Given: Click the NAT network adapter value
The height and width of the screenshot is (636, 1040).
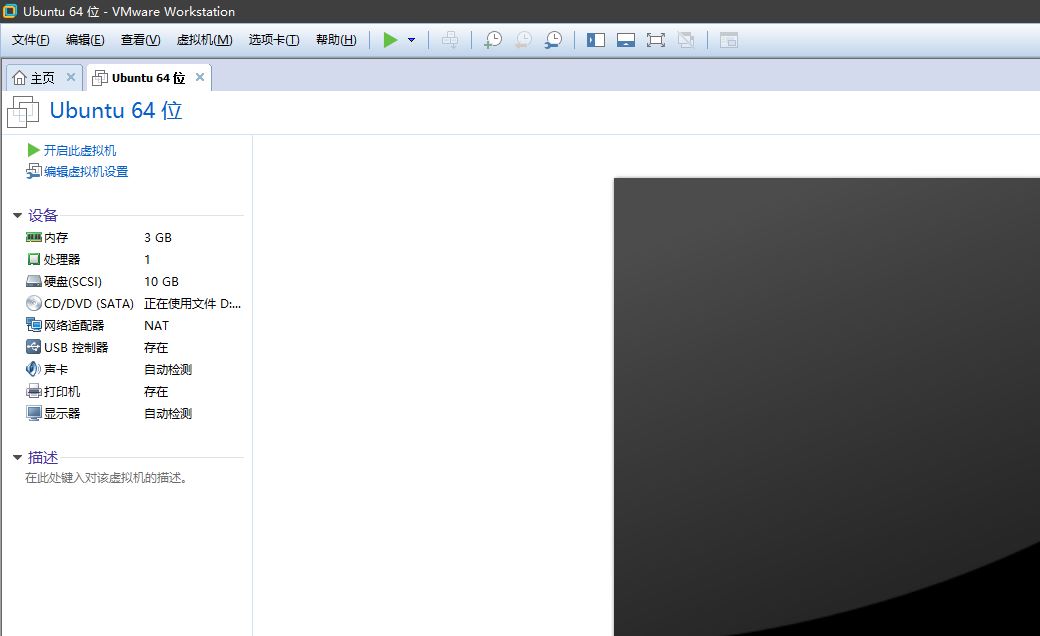Looking at the screenshot, I should (x=157, y=326).
